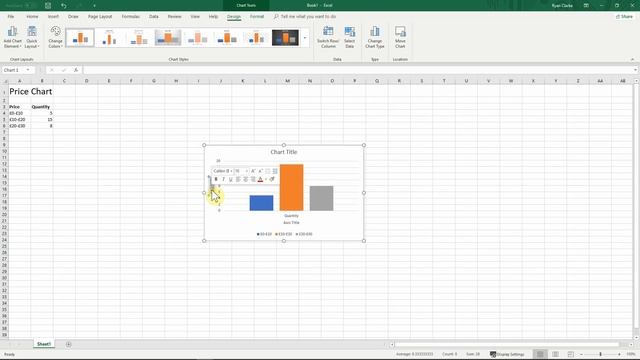The height and width of the screenshot is (360, 640).
Task: Switch to Normal view in status bar
Action: (540, 354)
